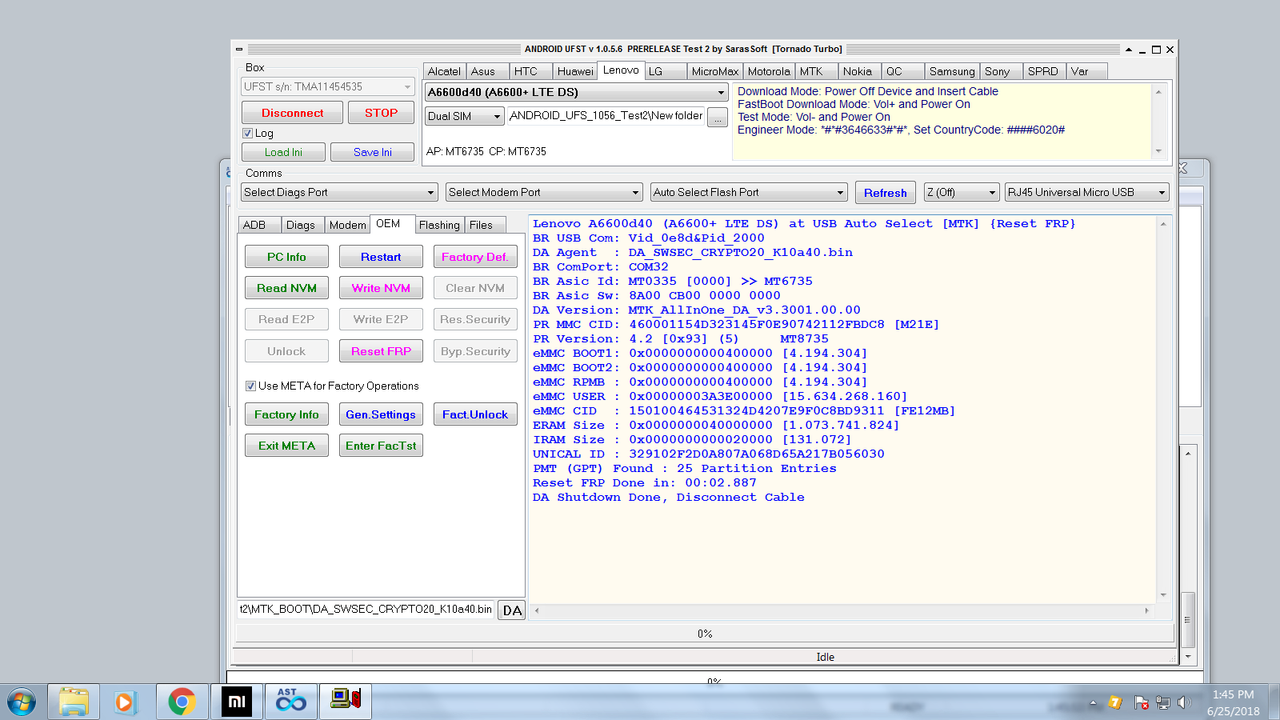The image size is (1280, 720).
Task: Click the Read NVM button
Action: 286,288
